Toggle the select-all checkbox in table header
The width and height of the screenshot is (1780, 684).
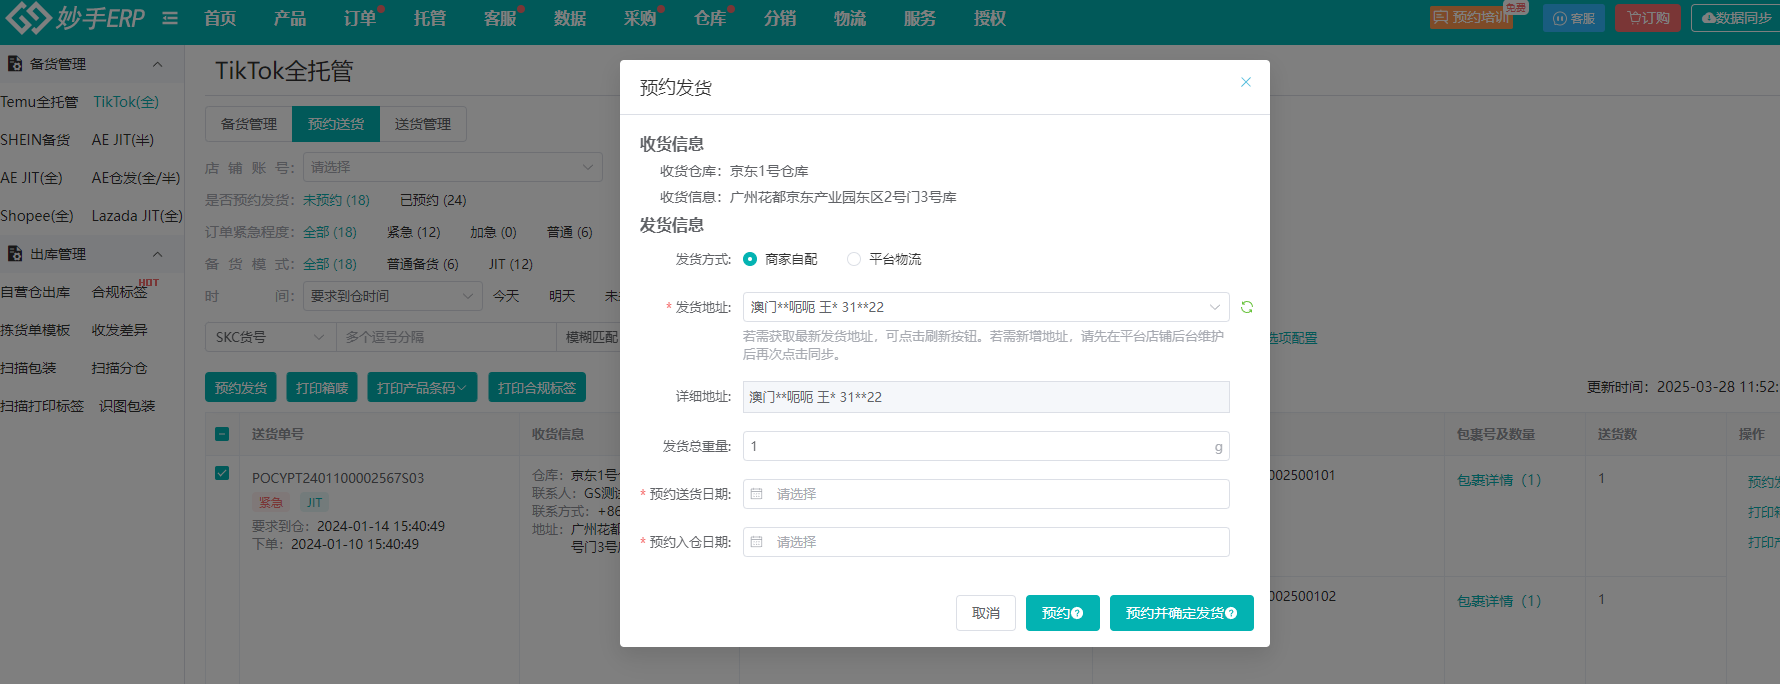[x=222, y=434]
